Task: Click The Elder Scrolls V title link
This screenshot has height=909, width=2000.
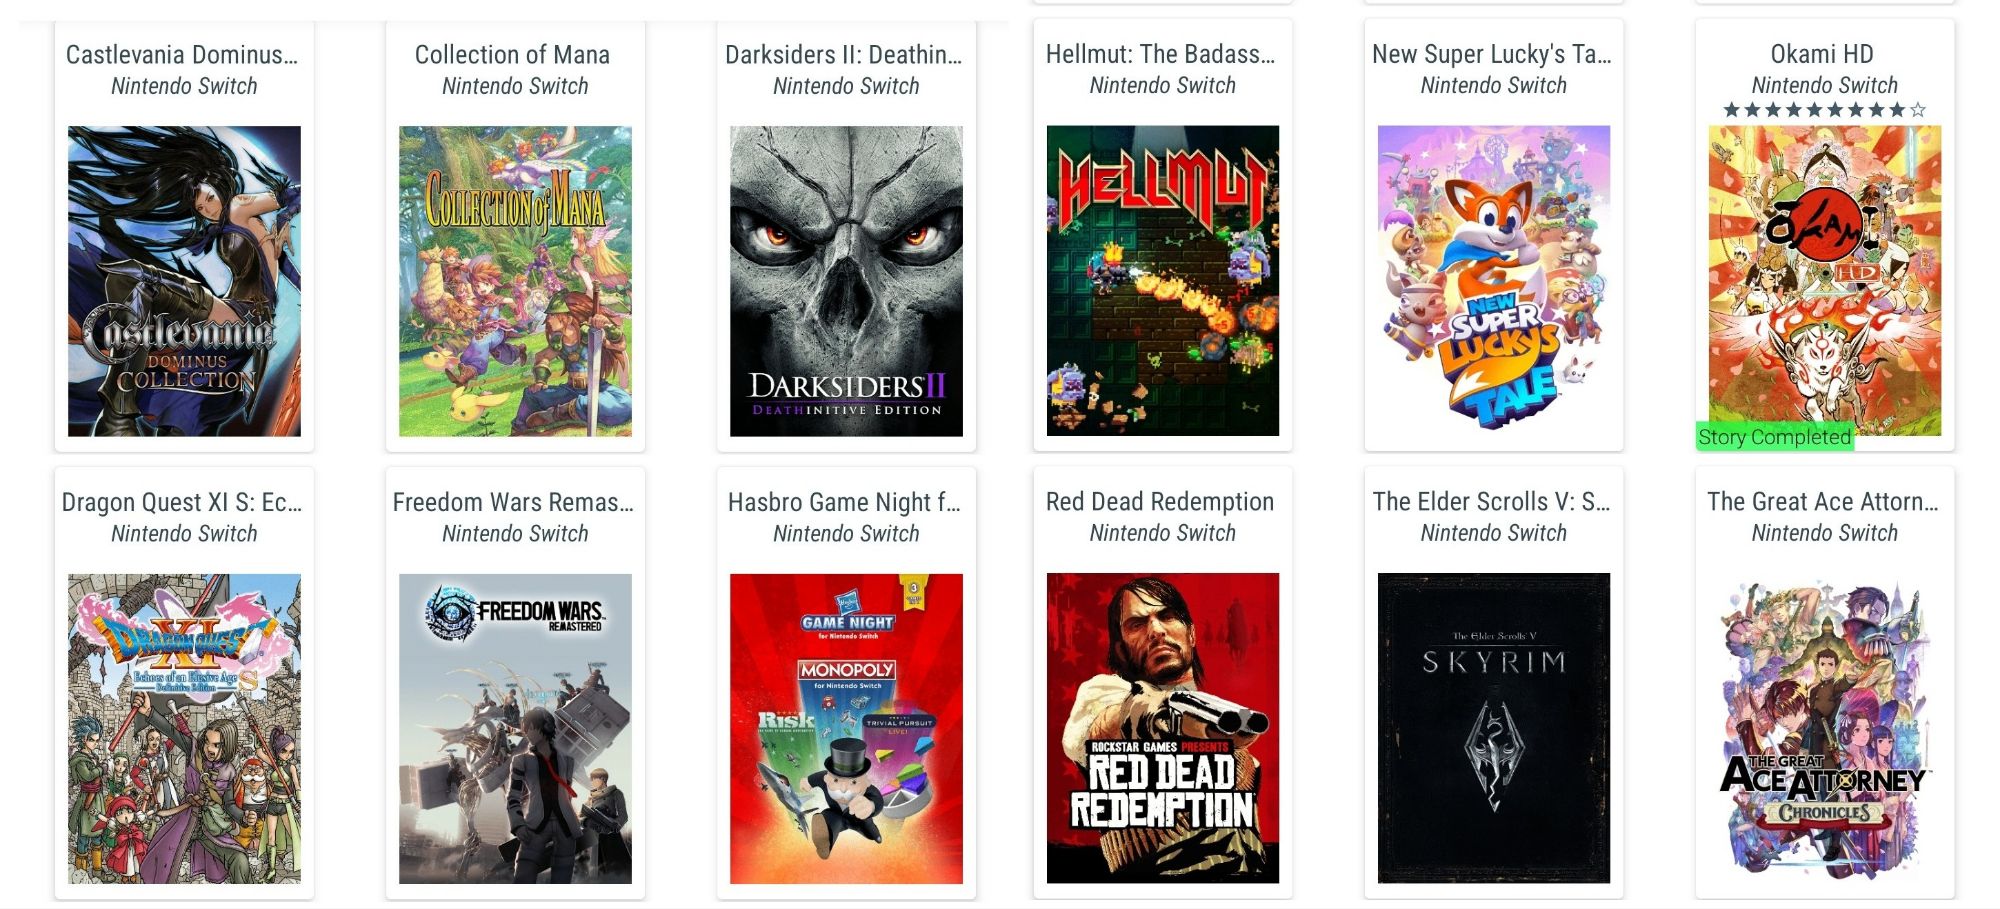Action: 1491,501
